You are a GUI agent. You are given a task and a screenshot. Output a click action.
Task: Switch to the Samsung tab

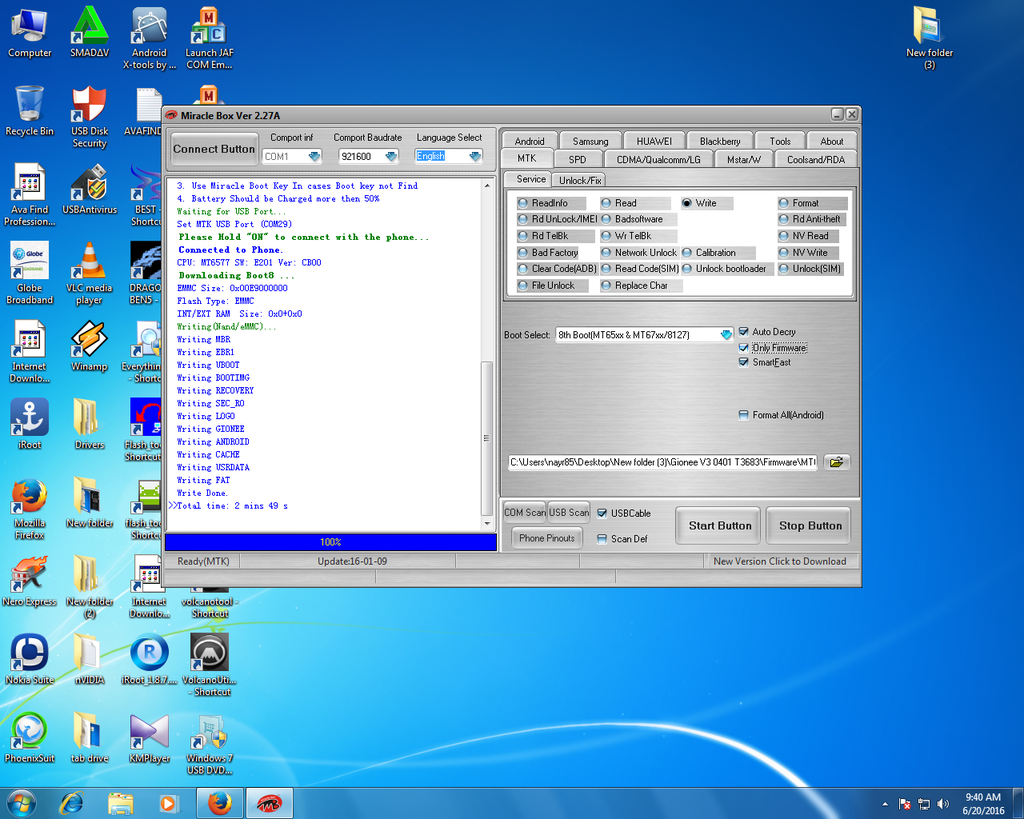click(x=590, y=141)
